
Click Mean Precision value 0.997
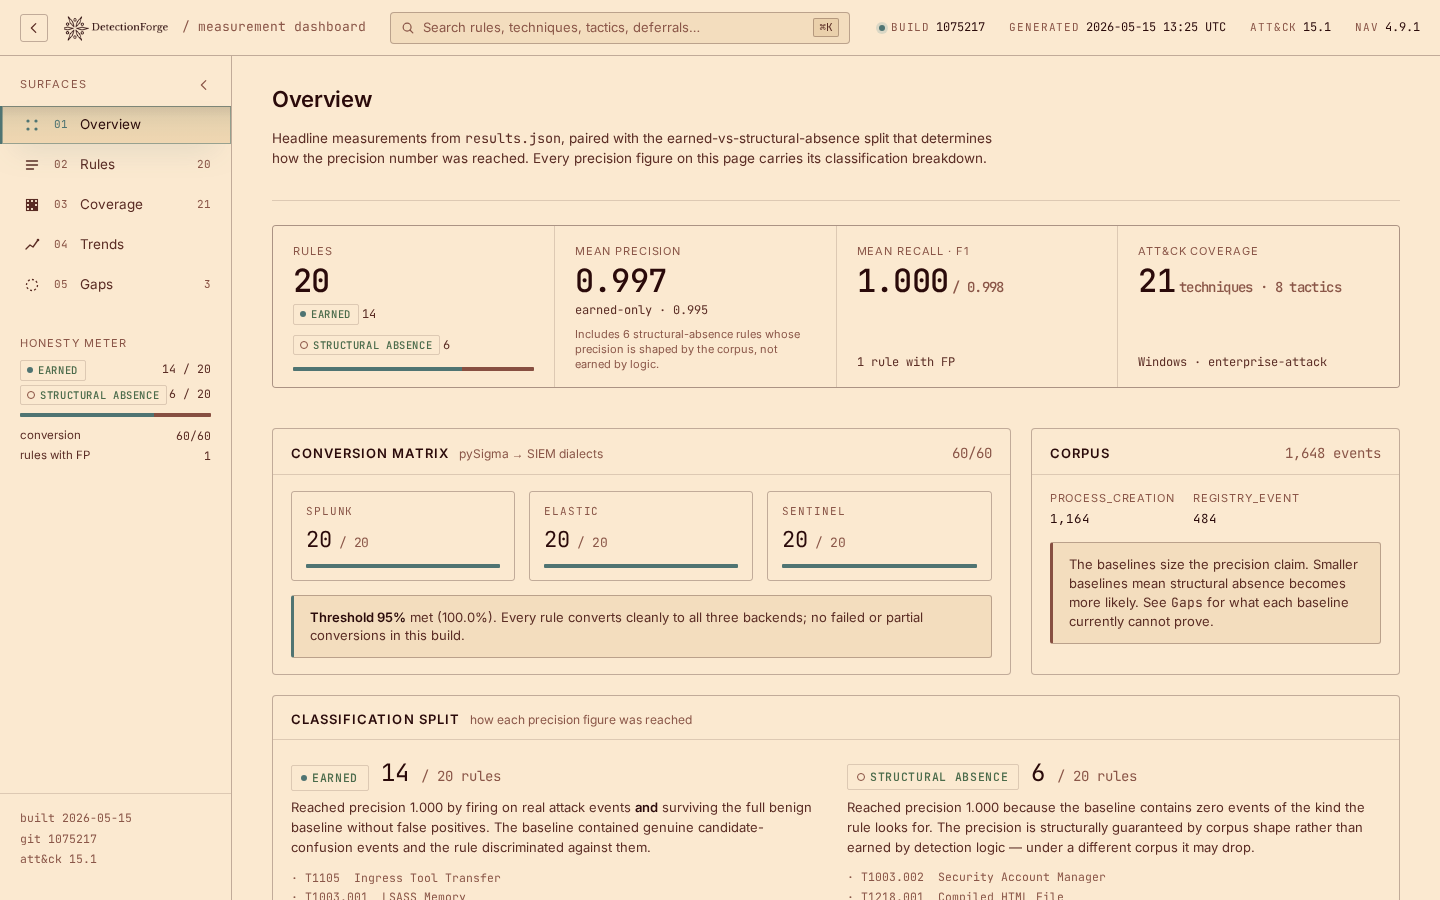(x=621, y=281)
